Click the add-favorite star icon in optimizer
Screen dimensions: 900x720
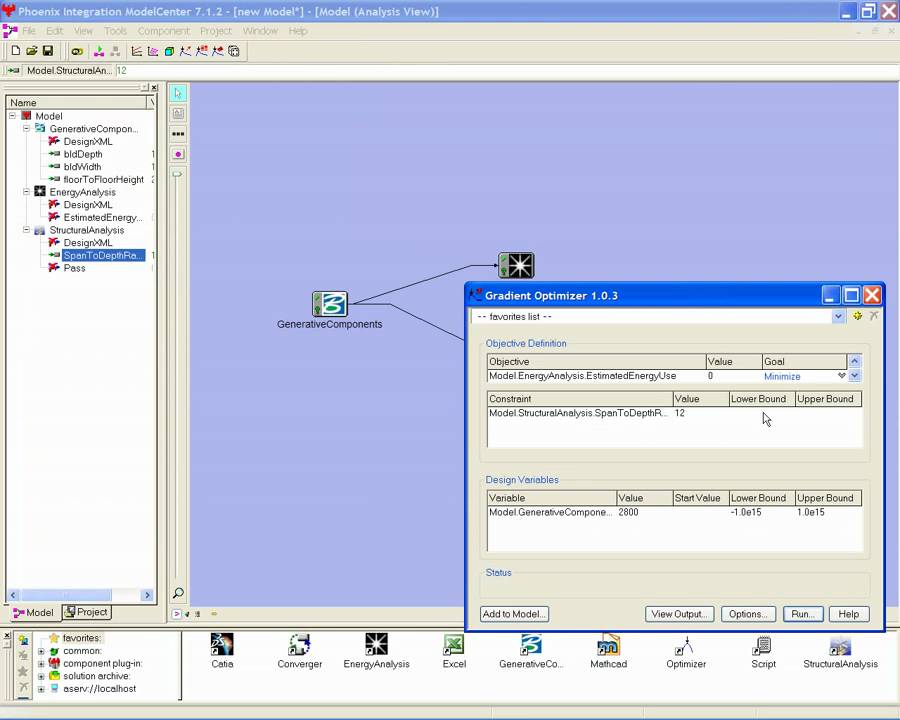[x=858, y=316]
